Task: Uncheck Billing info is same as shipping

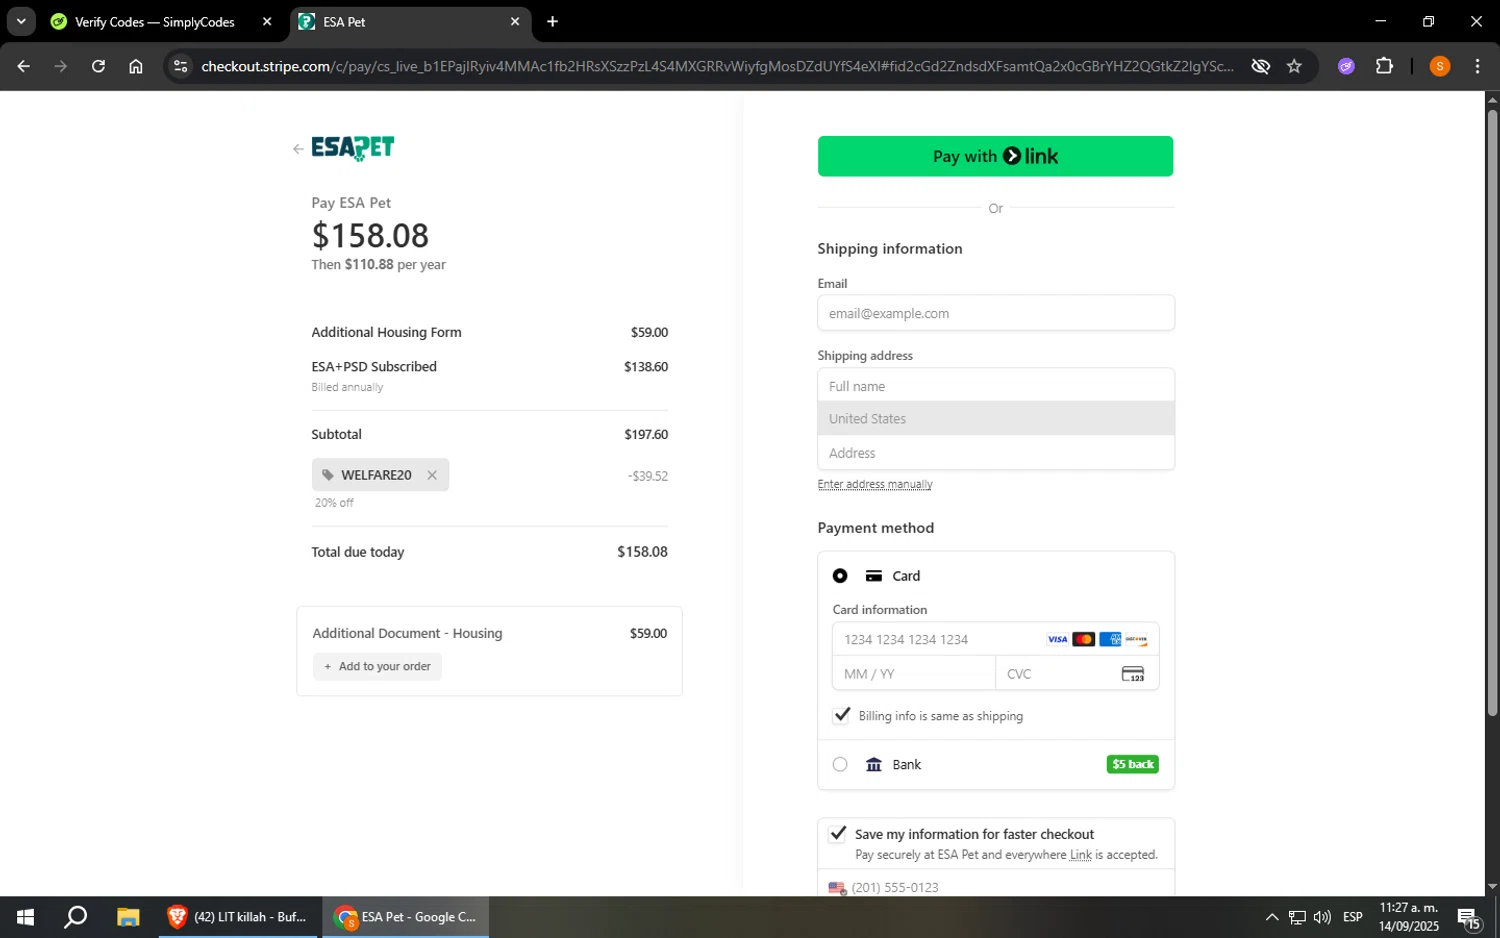Action: click(x=841, y=715)
